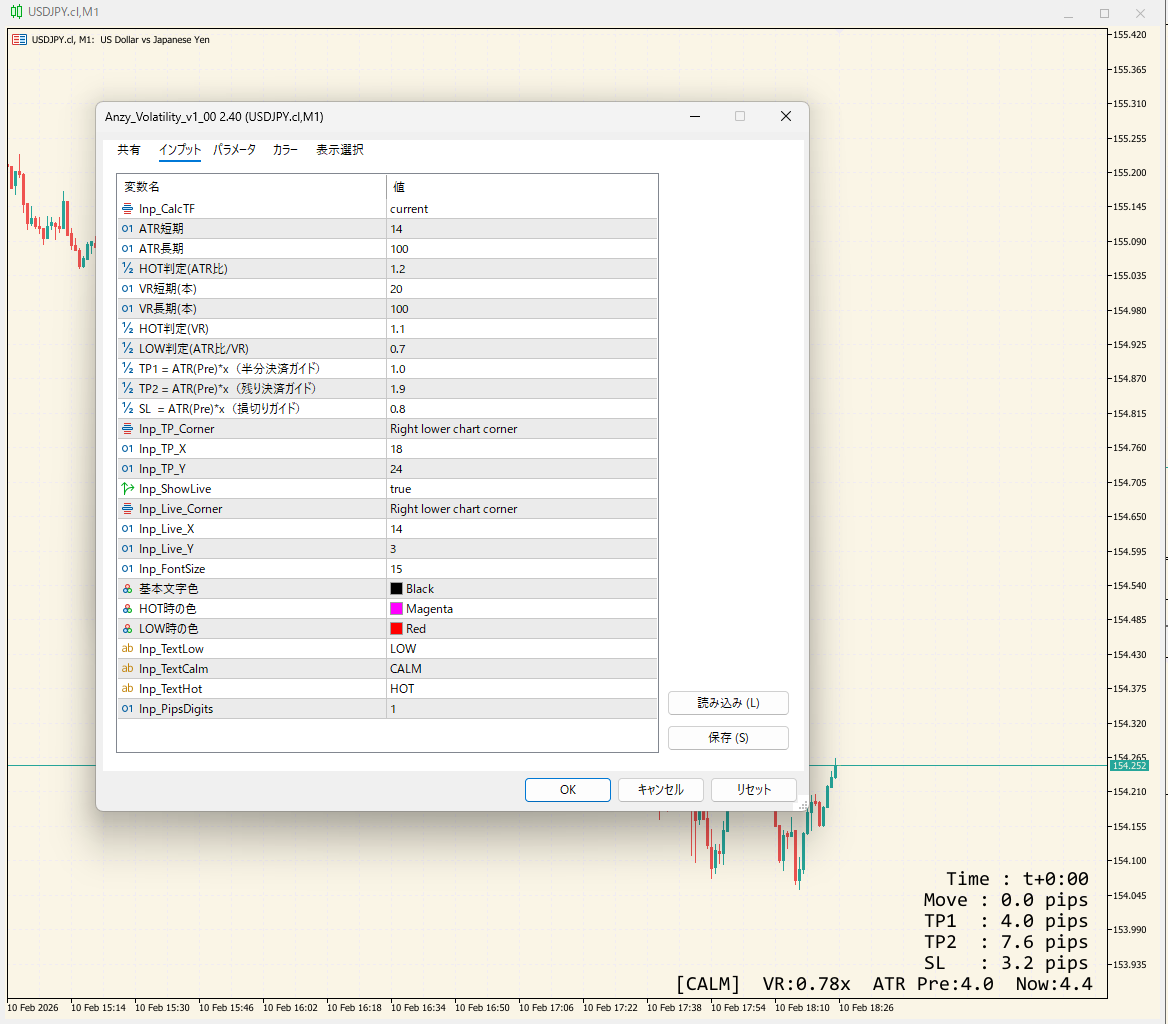The width and height of the screenshot is (1168, 1024).
Task: Open Inp_CalcTF current timeframe dropdown
Action: 409,209
